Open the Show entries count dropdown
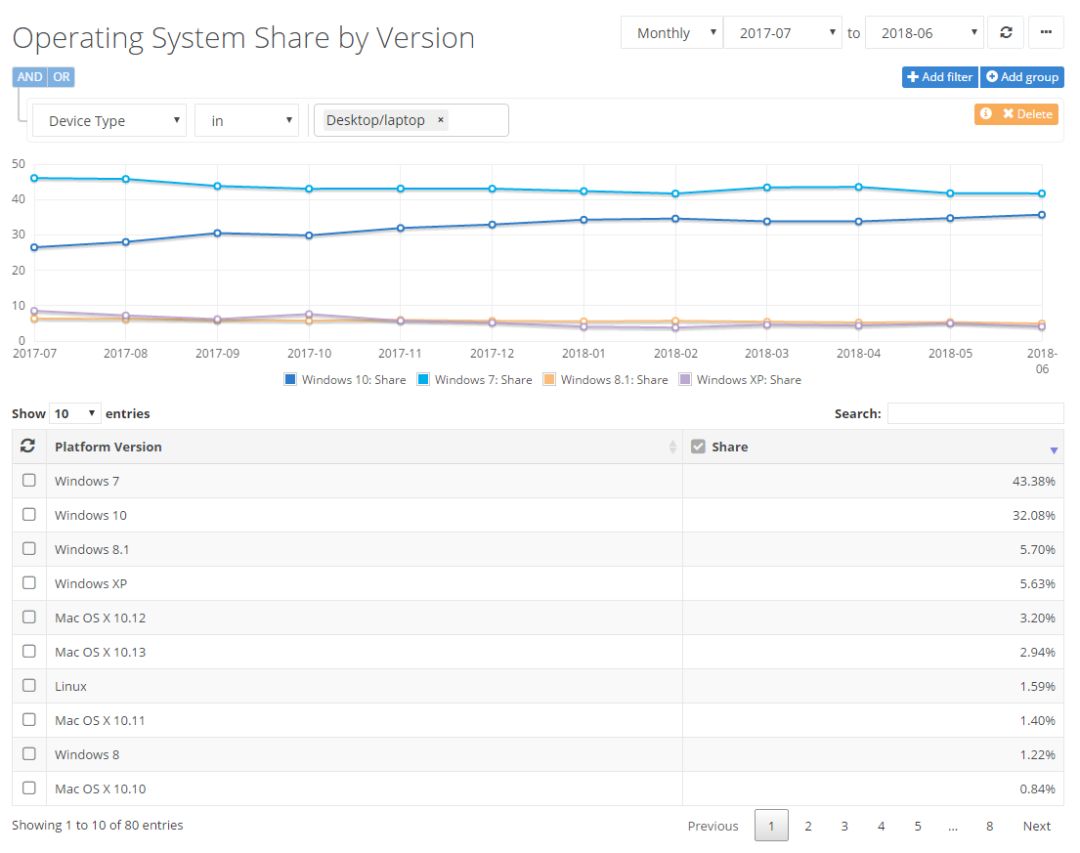The width and height of the screenshot is (1080, 853). click(x=75, y=413)
